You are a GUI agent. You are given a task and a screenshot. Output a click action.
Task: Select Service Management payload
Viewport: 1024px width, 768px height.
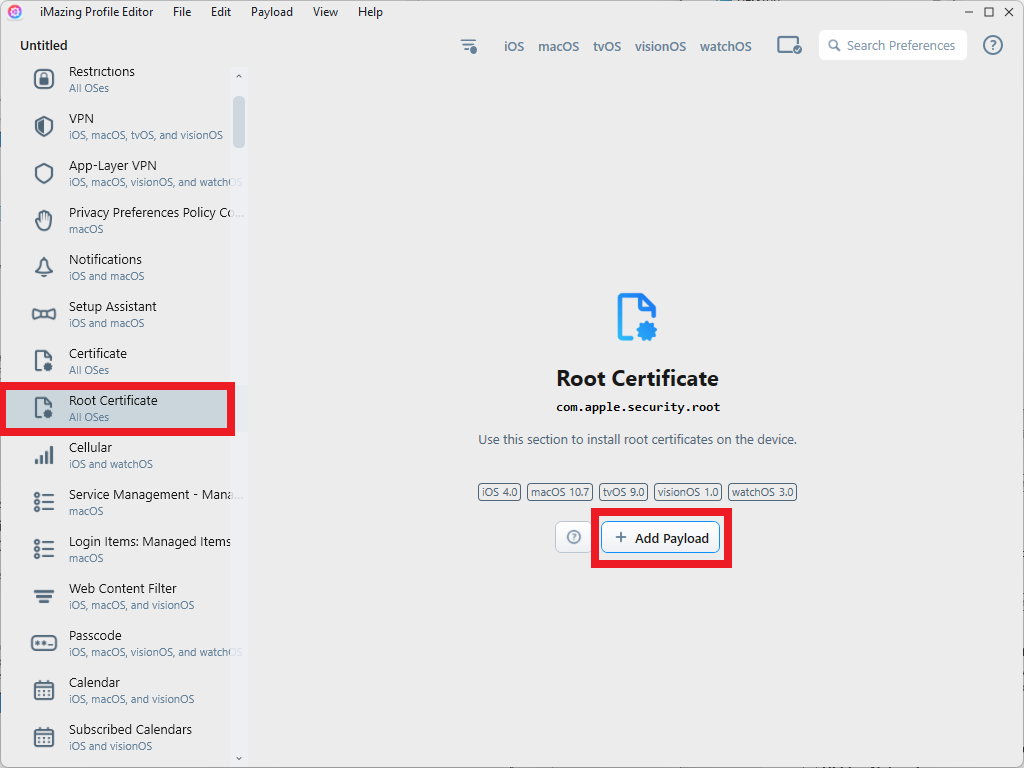(118, 502)
